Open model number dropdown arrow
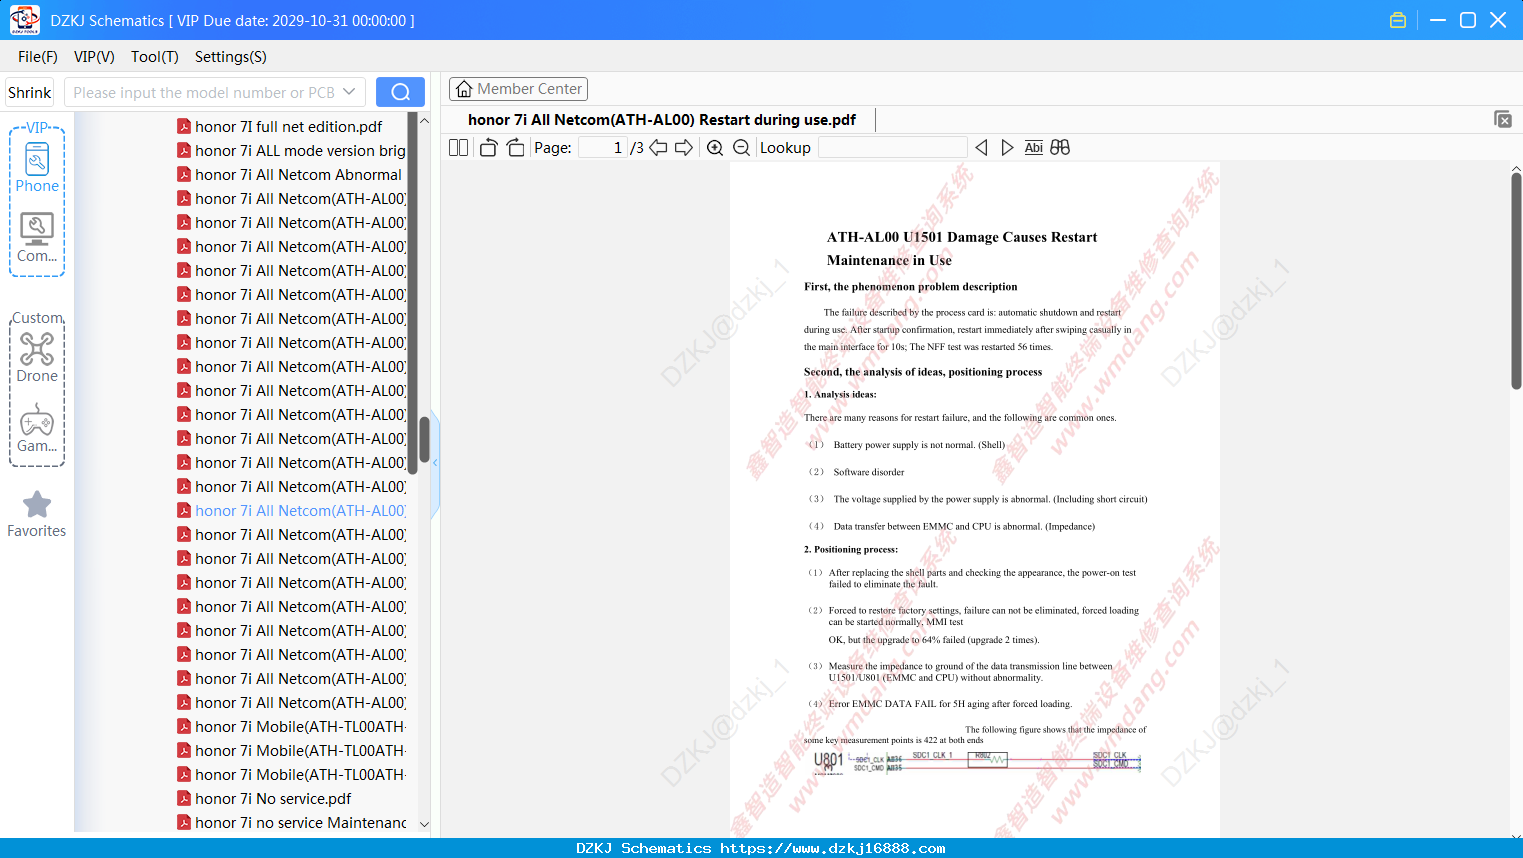The height and width of the screenshot is (858, 1523). [x=349, y=92]
